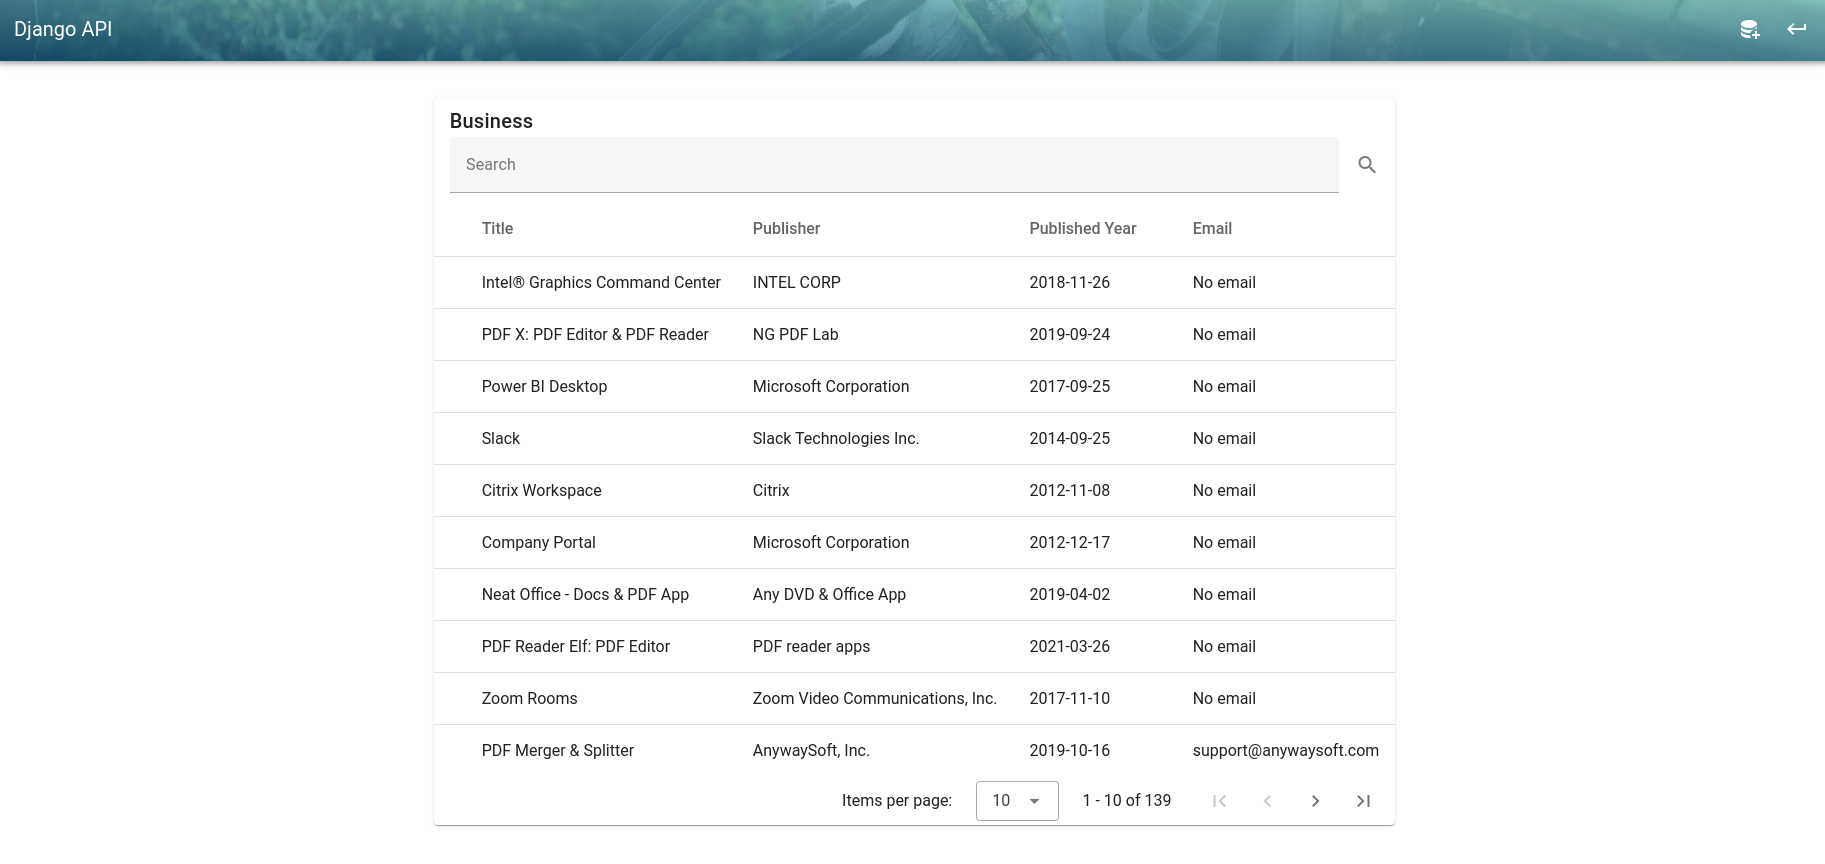Click PDF reader apps publisher cell
Image resolution: width=1825 pixels, height=864 pixels.
click(811, 647)
